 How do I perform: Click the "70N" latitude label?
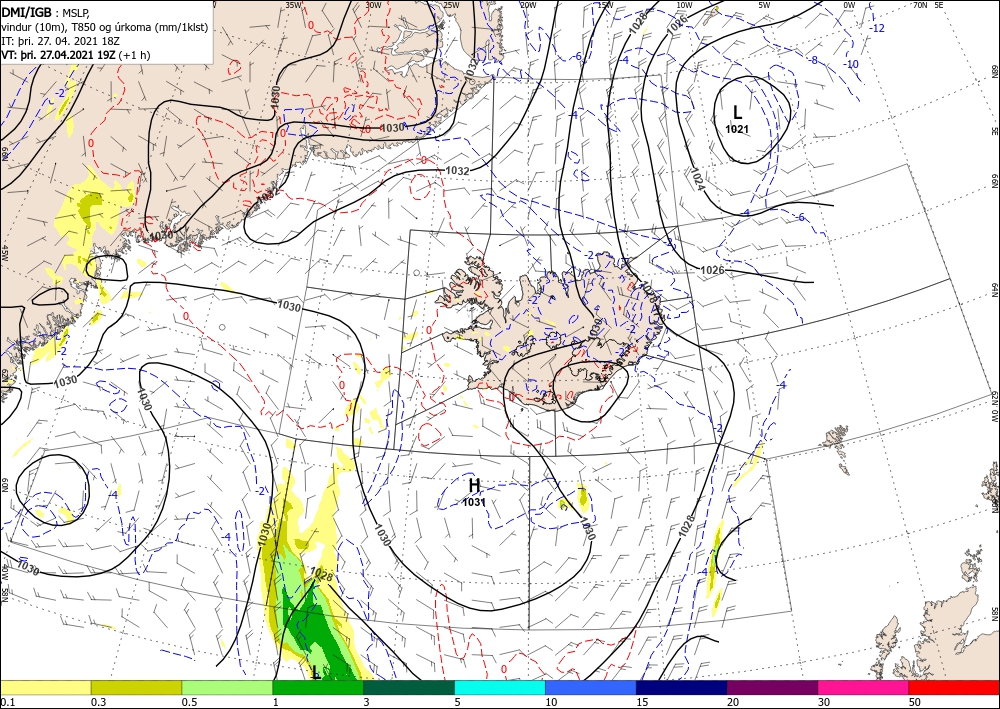pos(920,5)
